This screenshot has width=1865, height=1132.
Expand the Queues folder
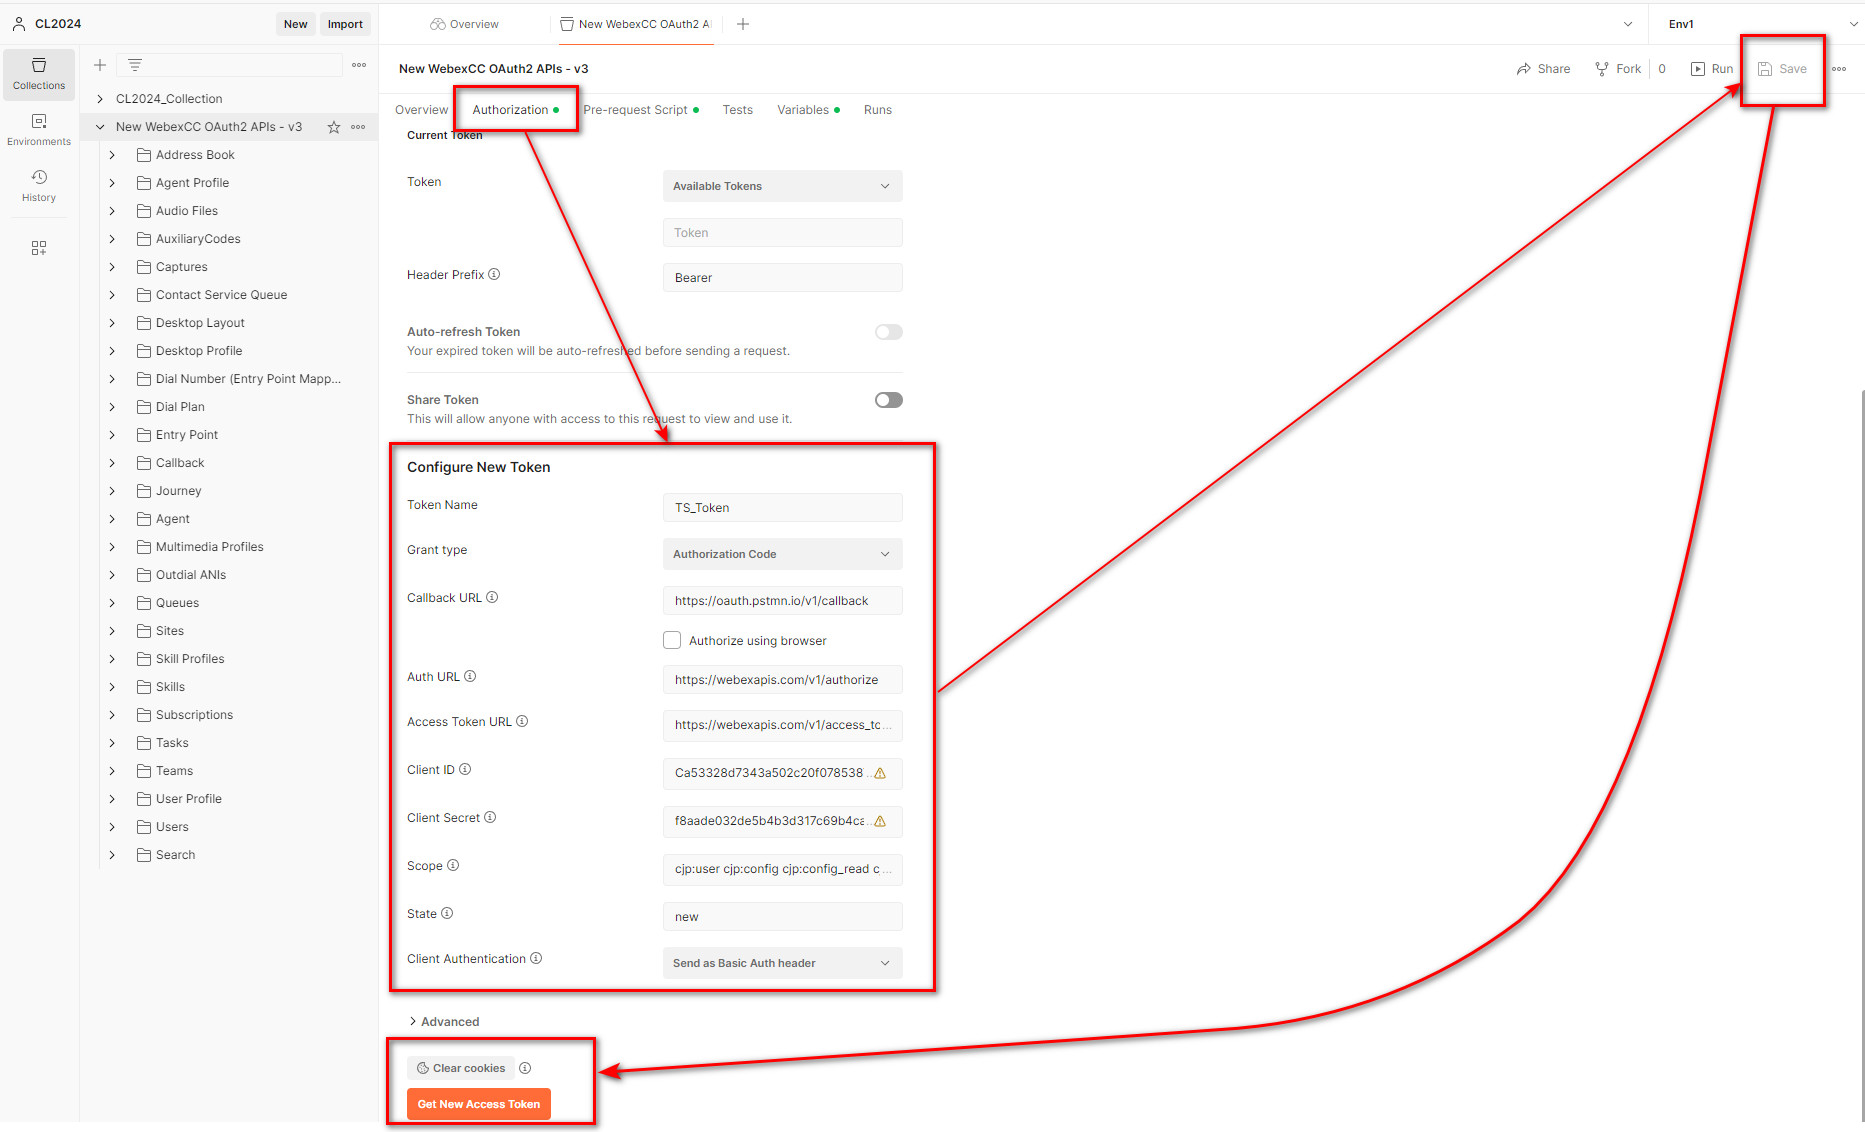pyautogui.click(x=112, y=603)
